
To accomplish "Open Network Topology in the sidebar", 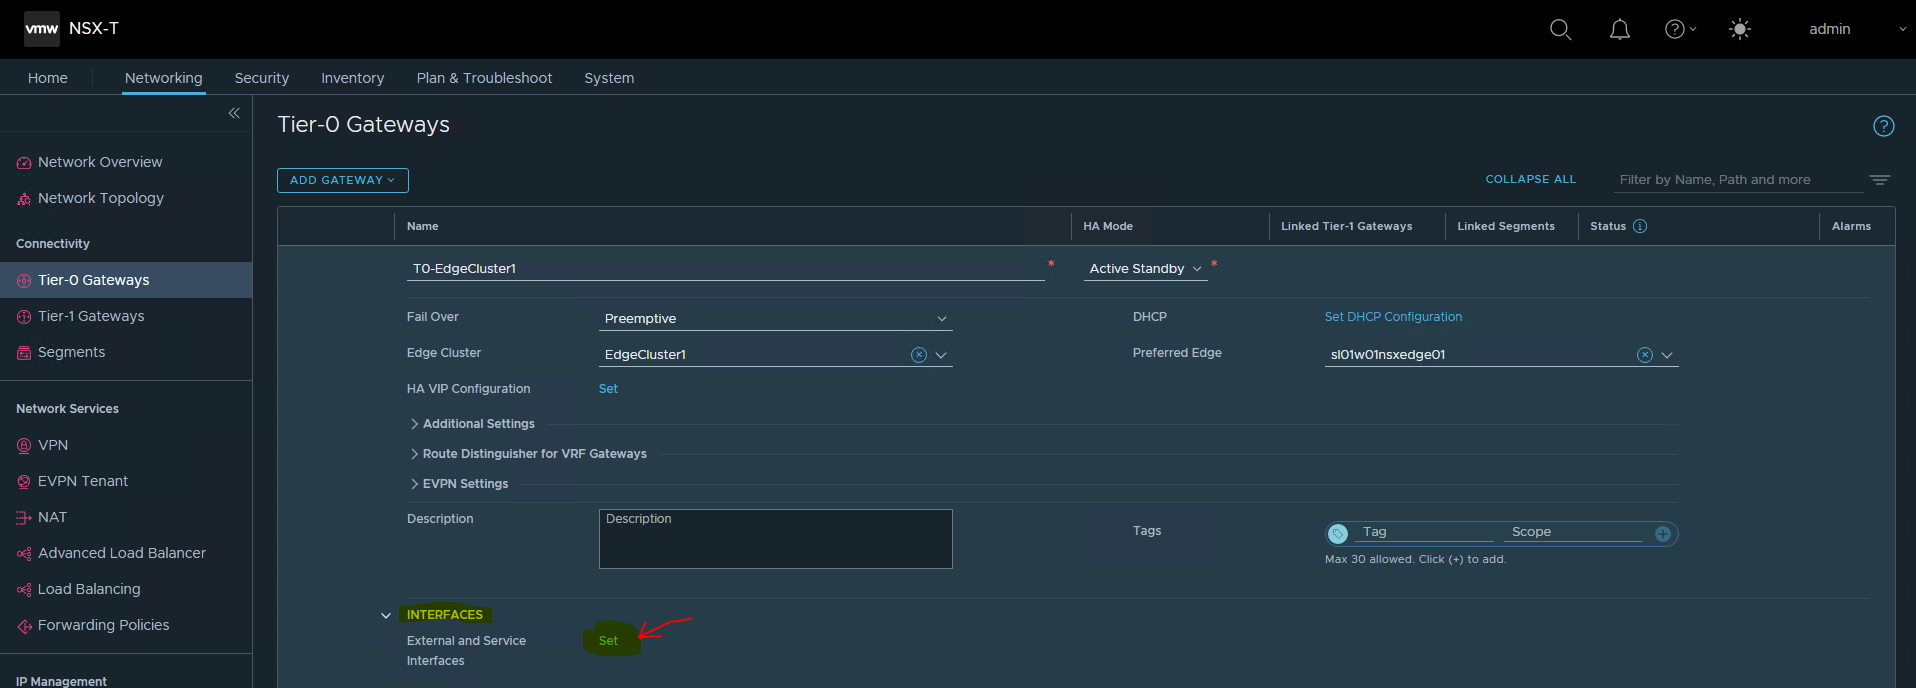I will pos(100,198).
